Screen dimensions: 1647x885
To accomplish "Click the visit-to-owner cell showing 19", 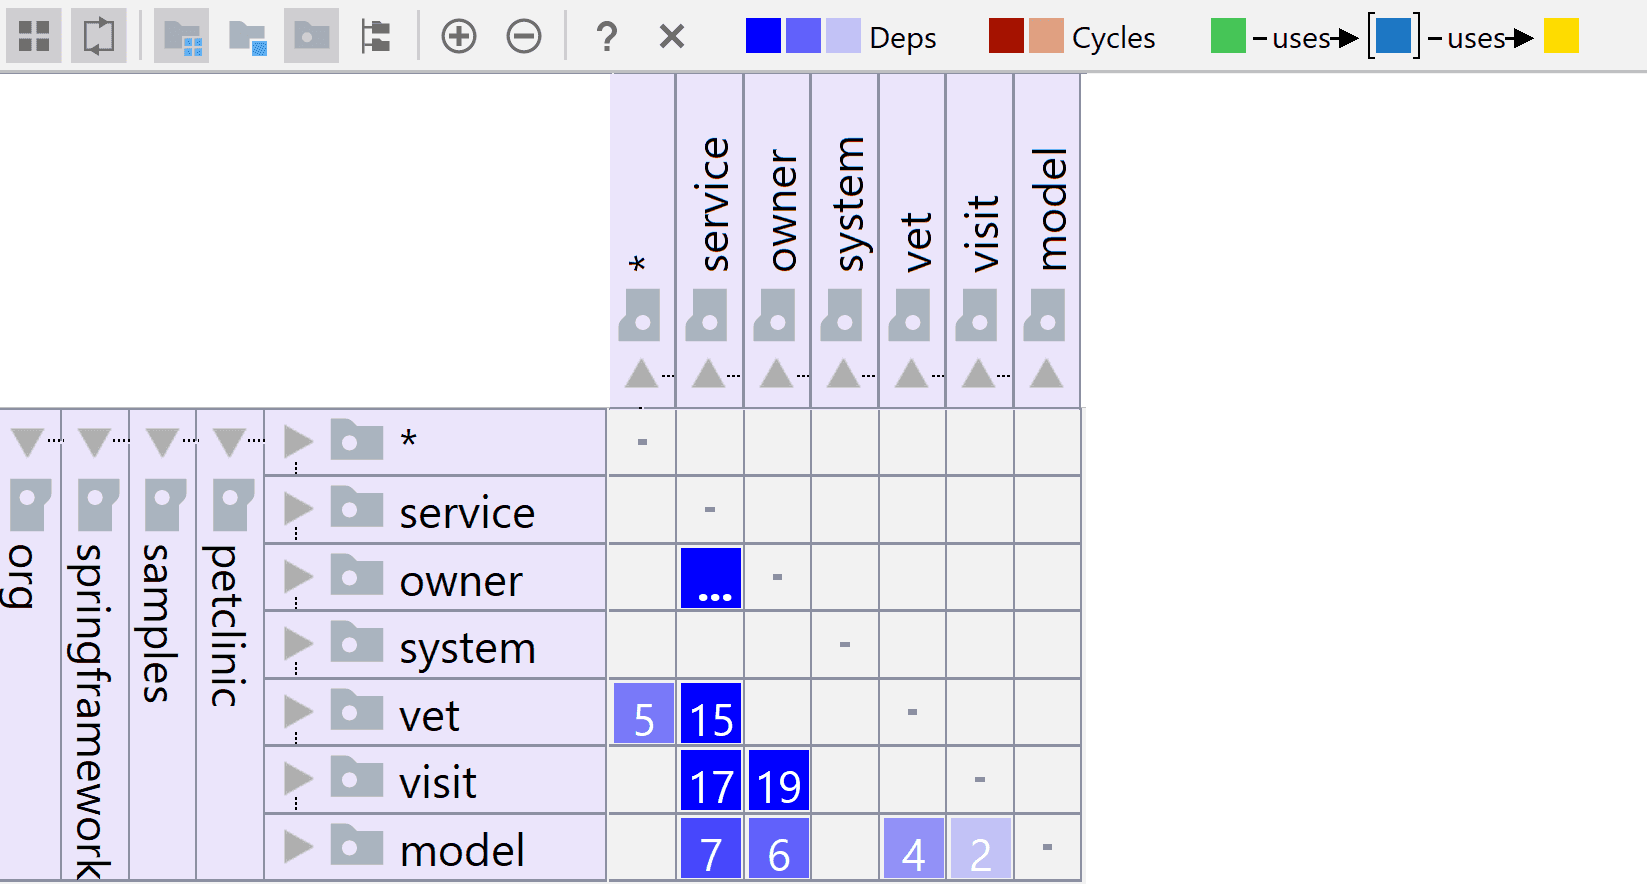I will click(778, 782).
